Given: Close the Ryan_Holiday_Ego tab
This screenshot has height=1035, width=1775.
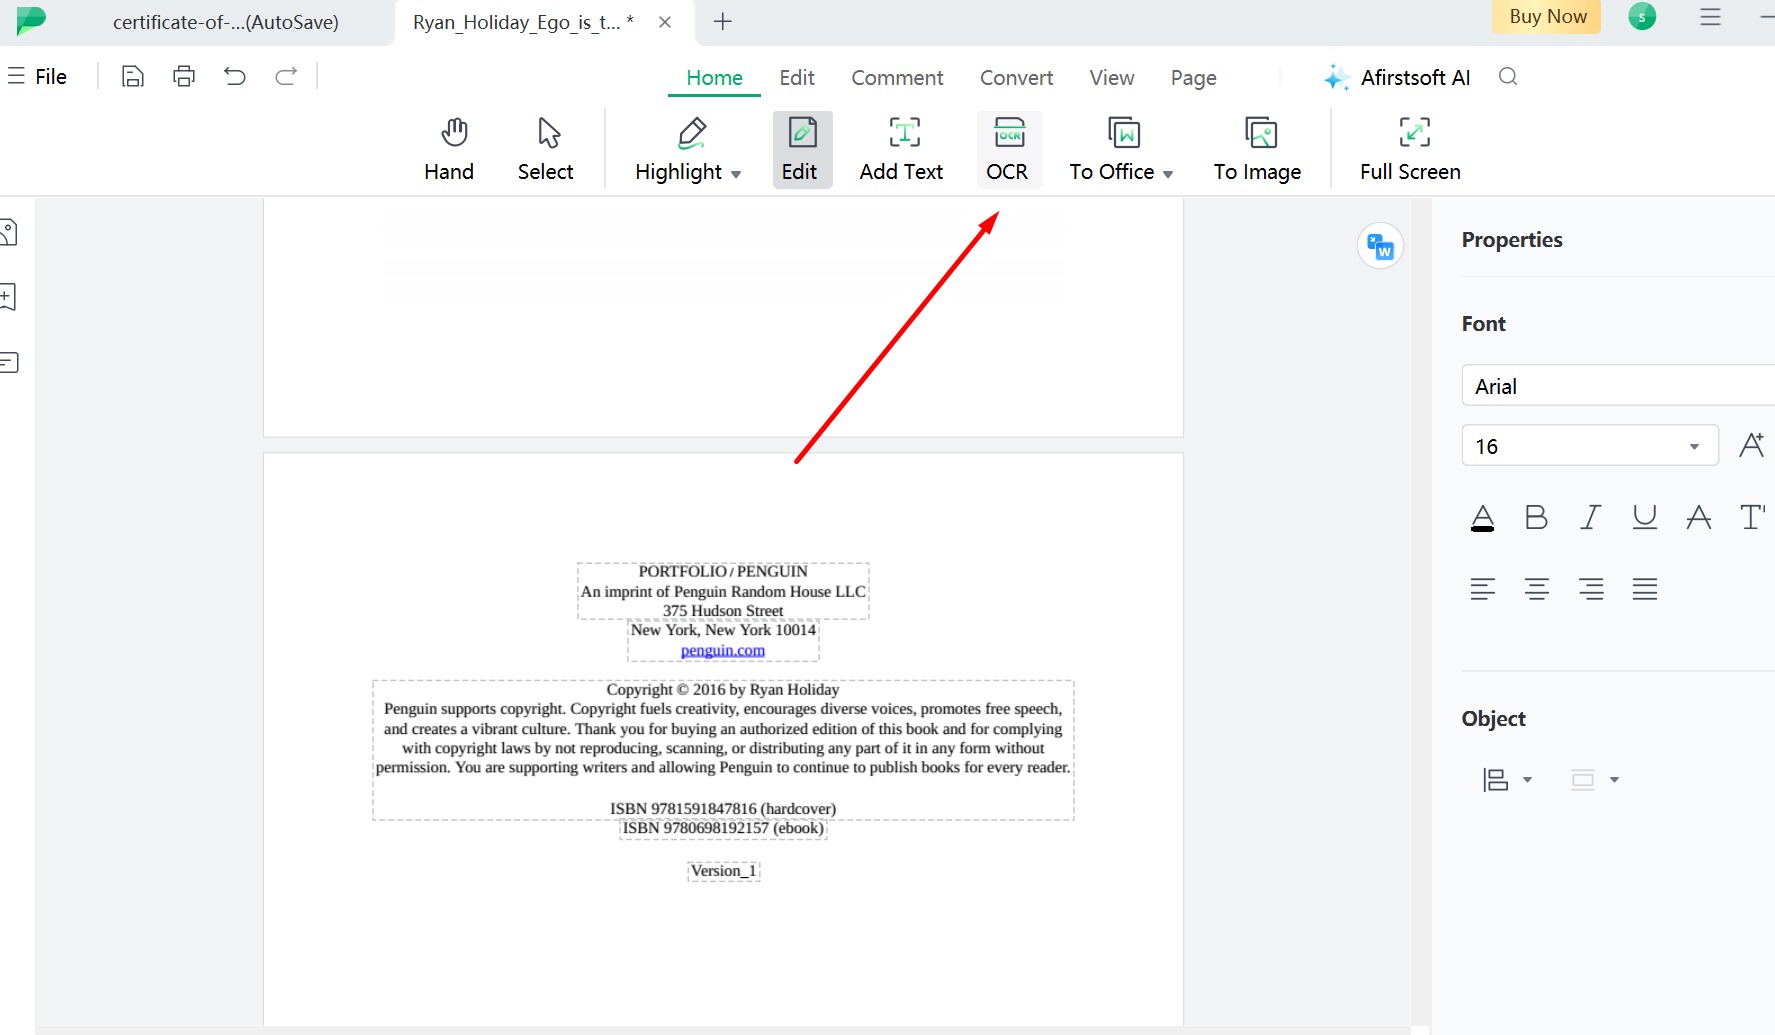Looking at the screenshot, I should pos(665,22).
